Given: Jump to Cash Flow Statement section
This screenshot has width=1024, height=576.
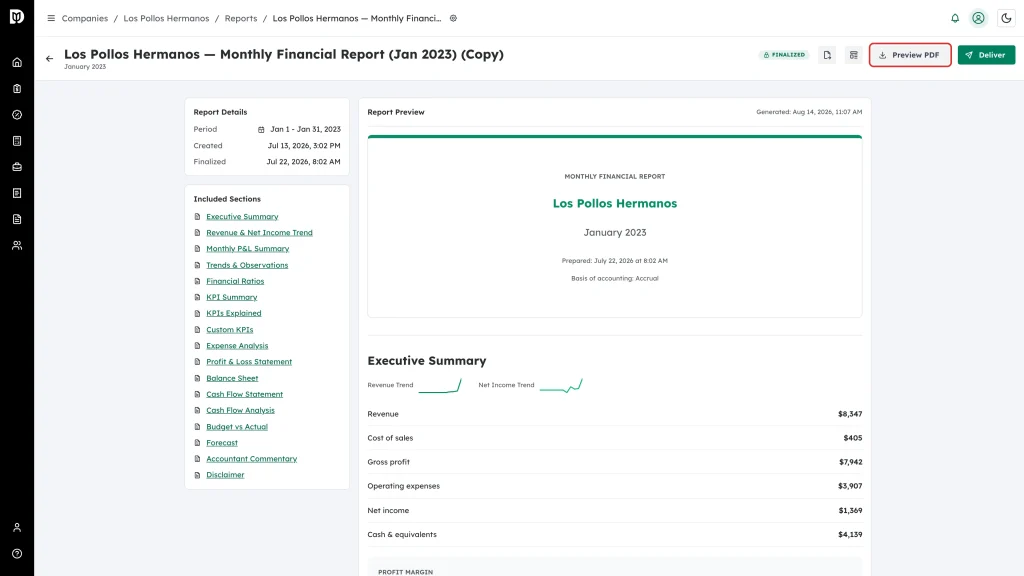Looking at the screenshot, I should [244, 394].
